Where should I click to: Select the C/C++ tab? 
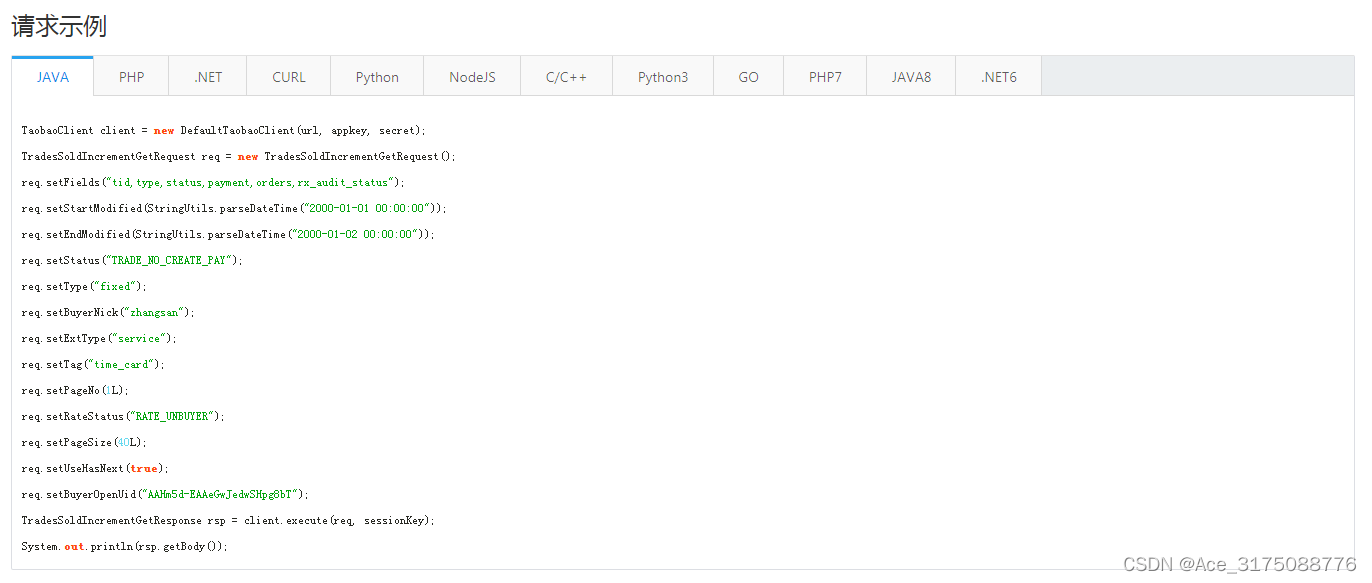(566, 77)
